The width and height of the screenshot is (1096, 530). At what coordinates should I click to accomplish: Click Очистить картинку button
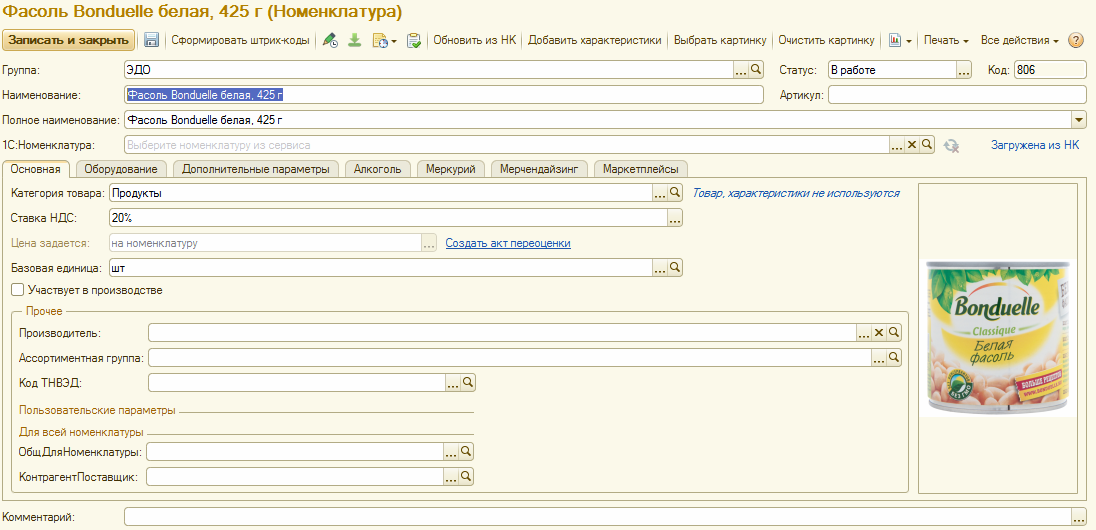pos(826,41)
